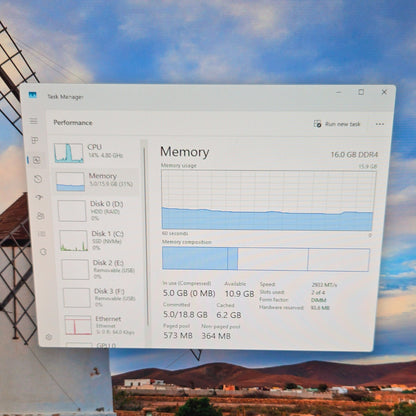Open the App history page icon

(x=38, y=179)
